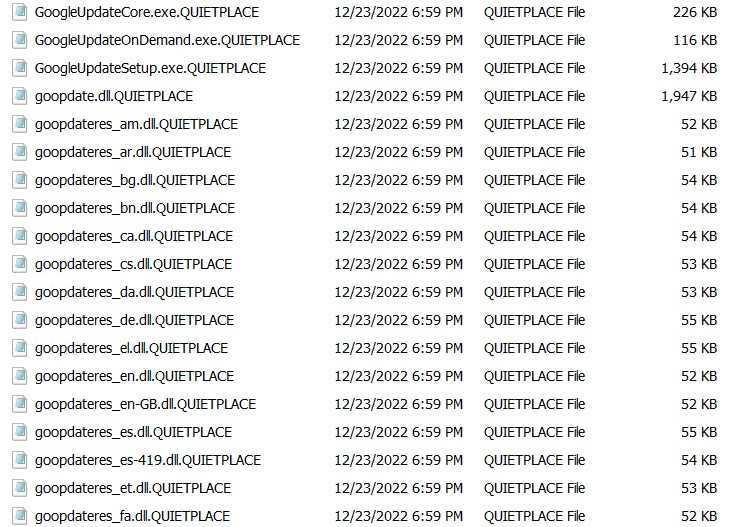The height and width of the screenshot is (527, 741).
Task: Select file name goopdateres_el.dll.QUIETPLACE
Action: (x=131, y=348)
